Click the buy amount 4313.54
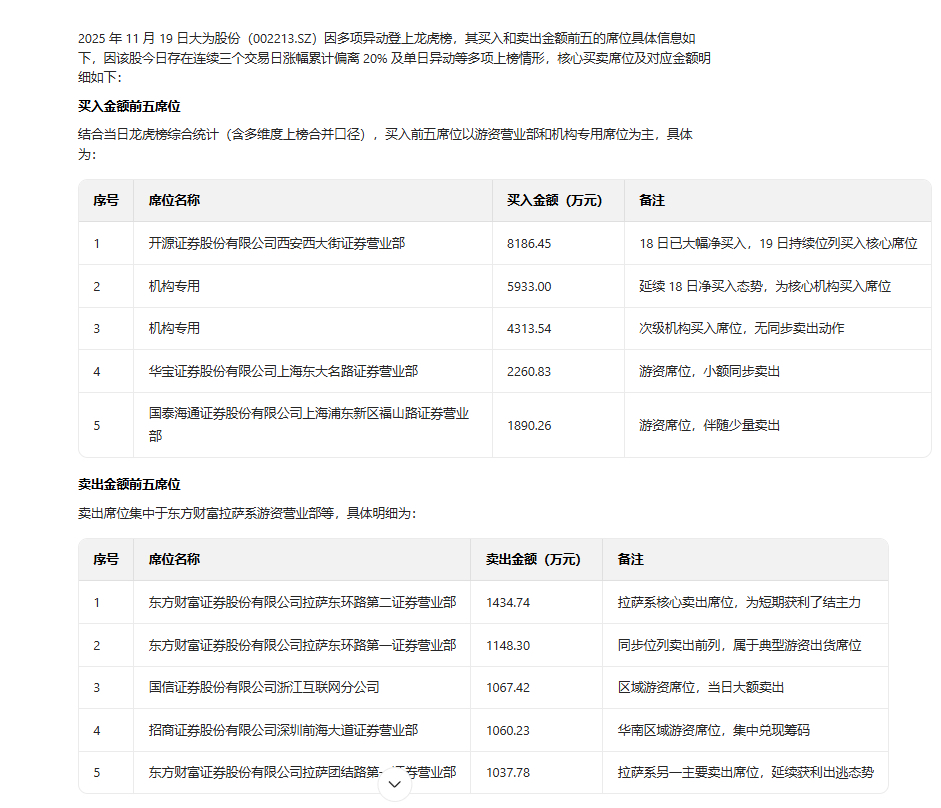This screenshot has width=941, height=808. (529, 329)
